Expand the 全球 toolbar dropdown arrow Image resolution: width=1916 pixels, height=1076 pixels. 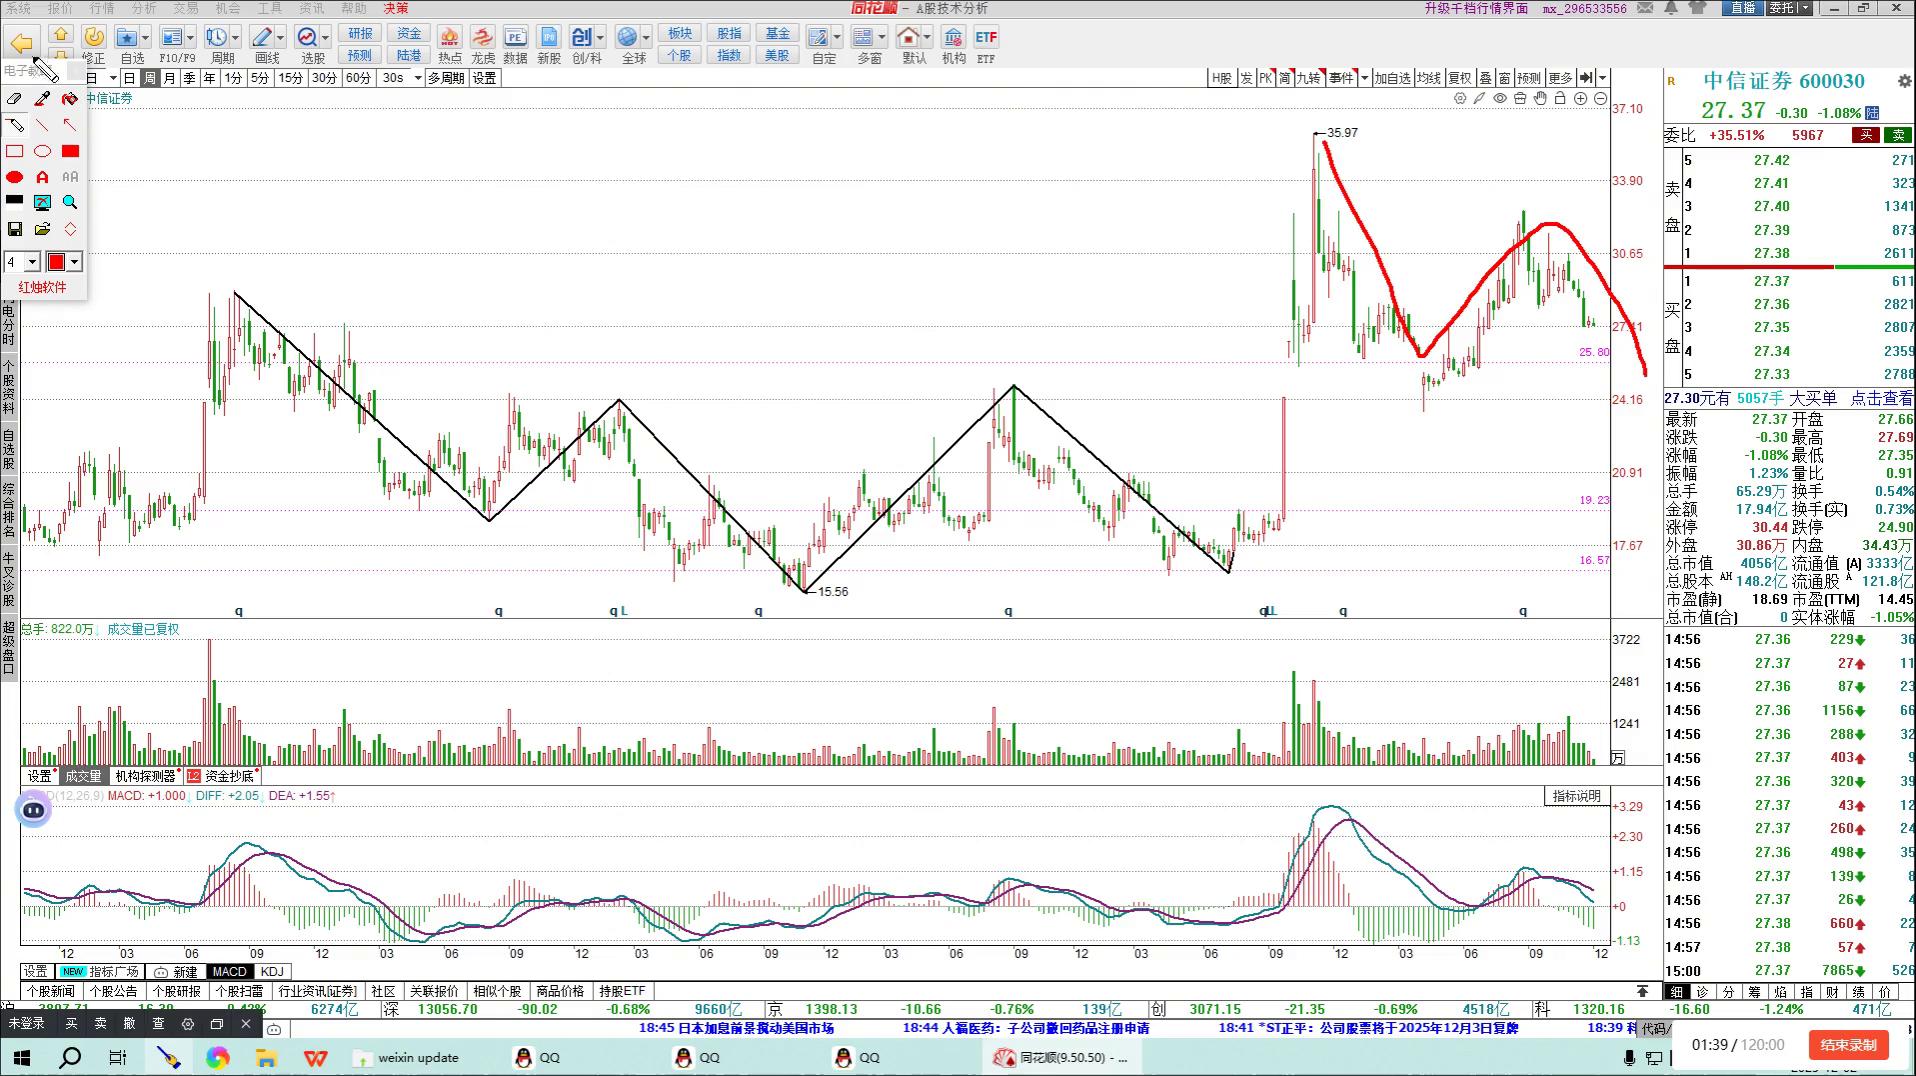pos(646,38)
